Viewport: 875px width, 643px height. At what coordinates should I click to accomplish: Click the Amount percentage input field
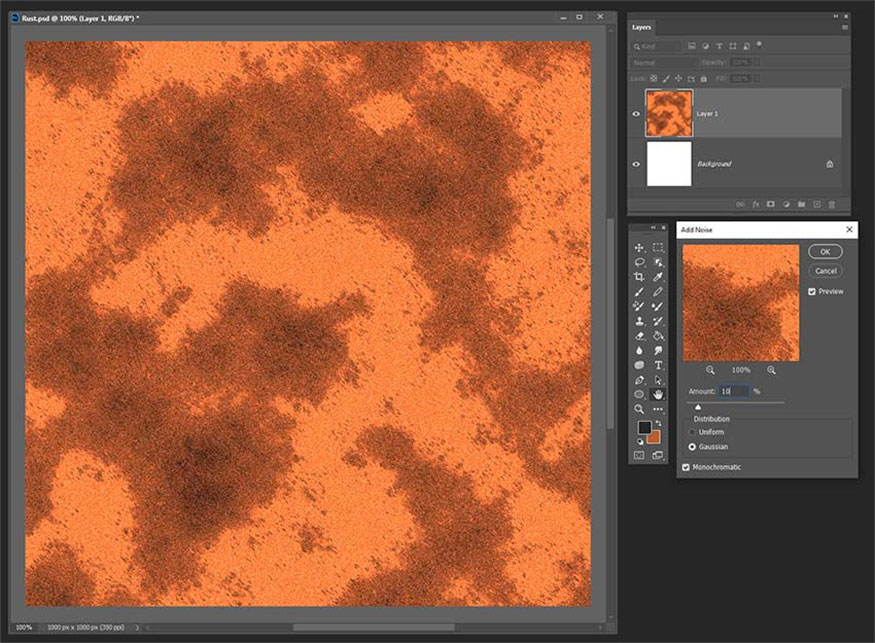[x=734, y=391]
